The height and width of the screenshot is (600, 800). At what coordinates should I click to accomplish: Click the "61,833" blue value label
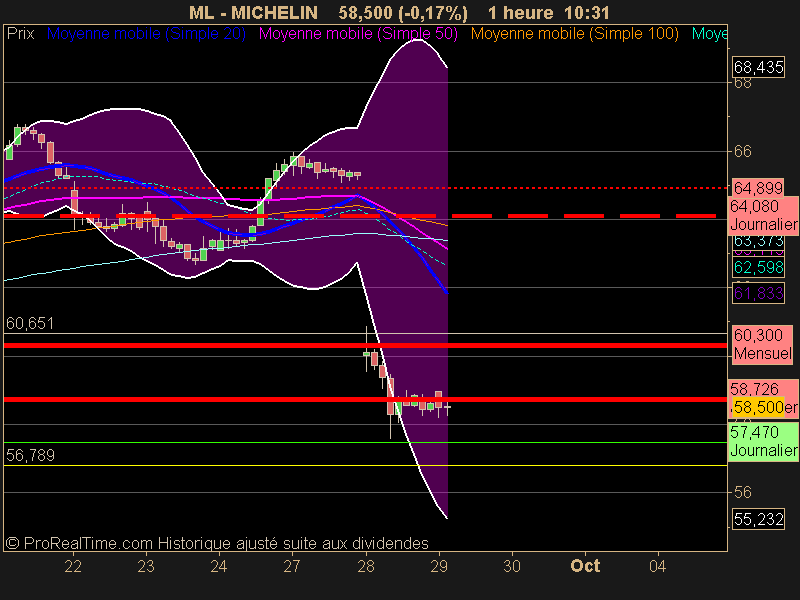(x=758, y=293)
